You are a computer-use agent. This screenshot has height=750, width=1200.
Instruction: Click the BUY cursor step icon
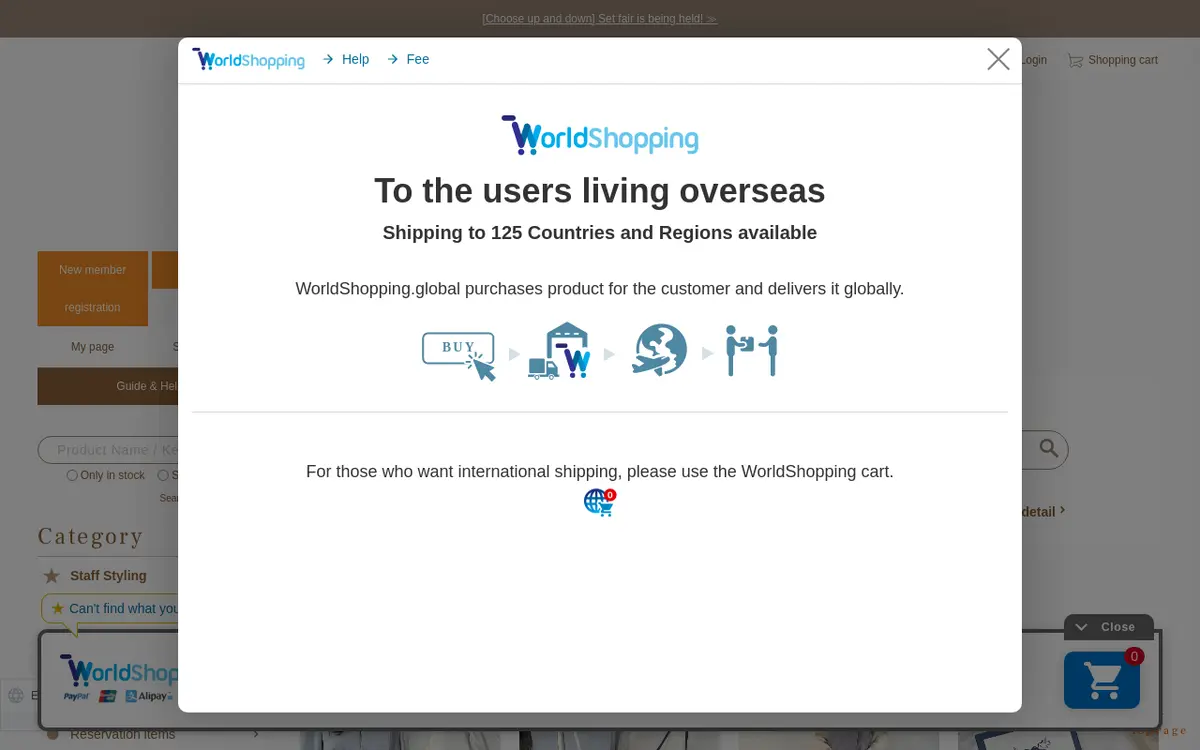tap(459, 356)
